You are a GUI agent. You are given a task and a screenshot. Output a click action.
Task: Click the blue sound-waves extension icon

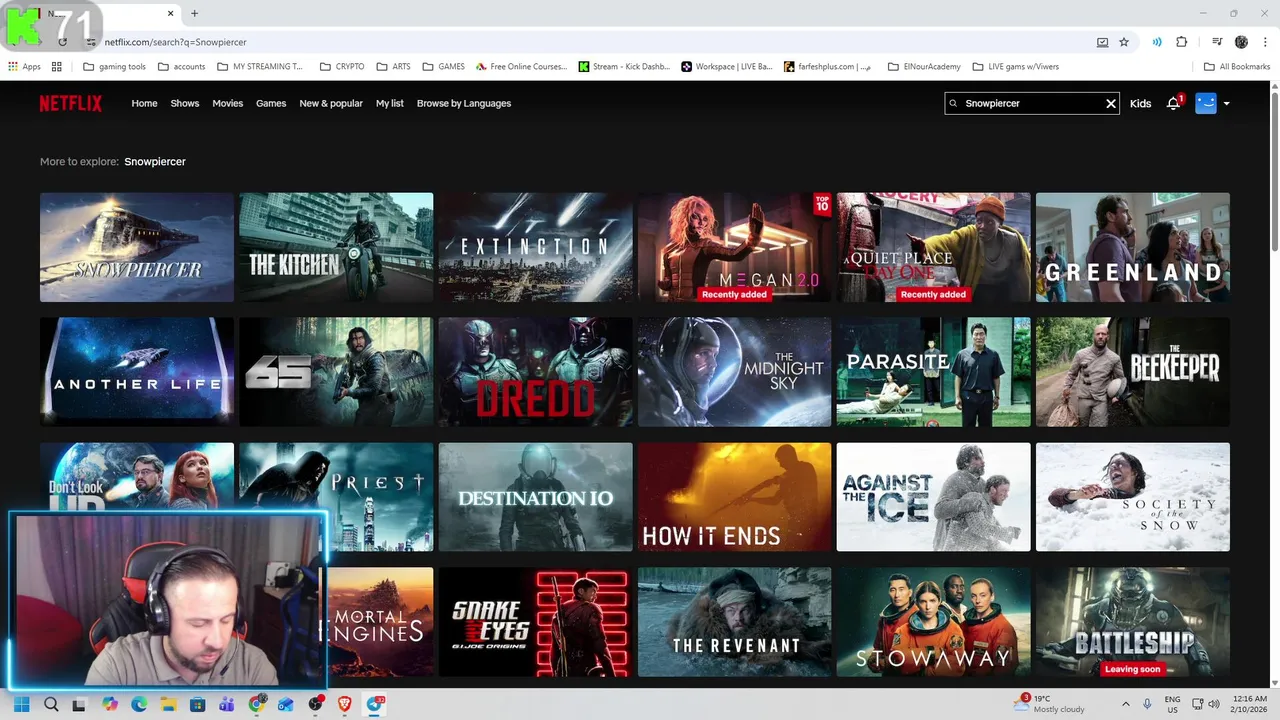1157,42
